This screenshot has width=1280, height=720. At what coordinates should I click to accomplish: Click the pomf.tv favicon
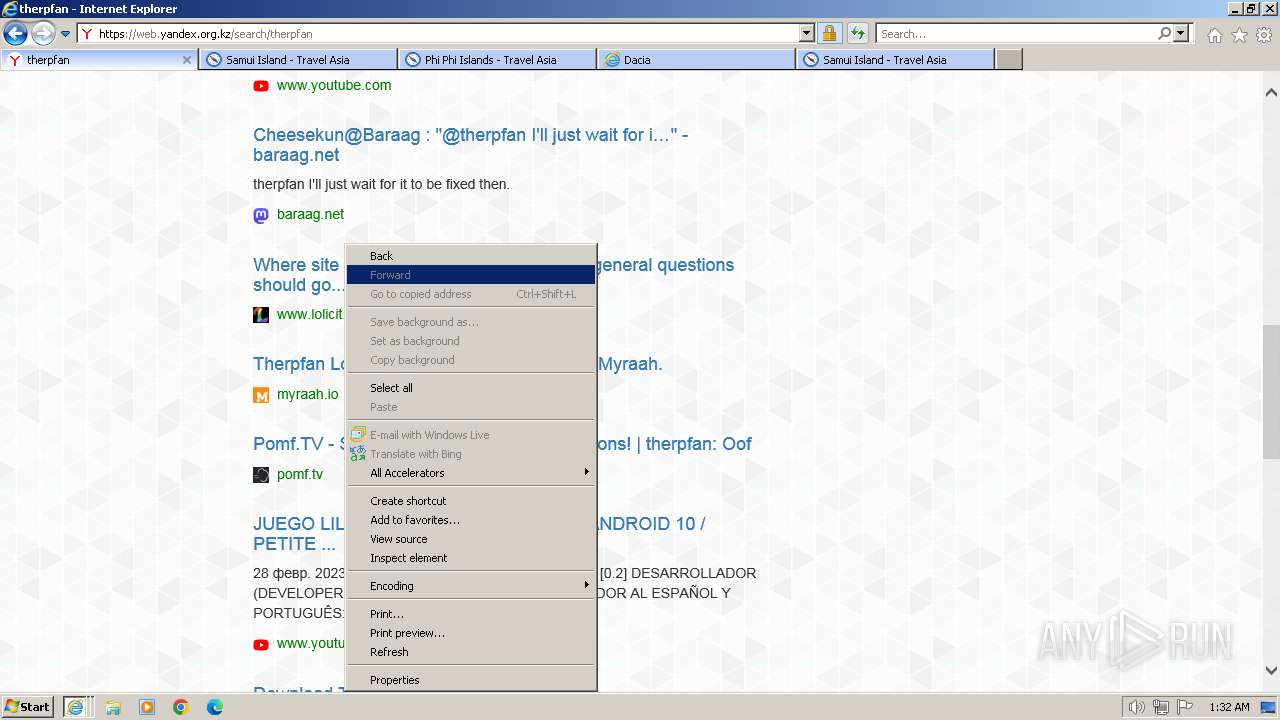261,475
